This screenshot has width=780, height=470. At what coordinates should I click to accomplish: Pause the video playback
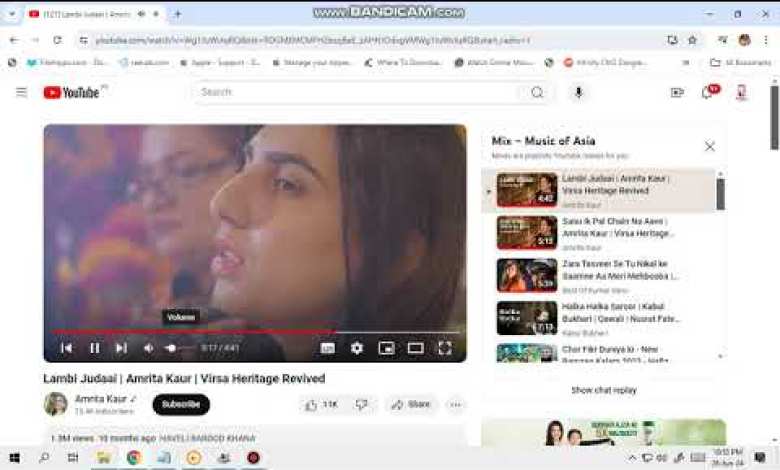(x=94, y=348)
